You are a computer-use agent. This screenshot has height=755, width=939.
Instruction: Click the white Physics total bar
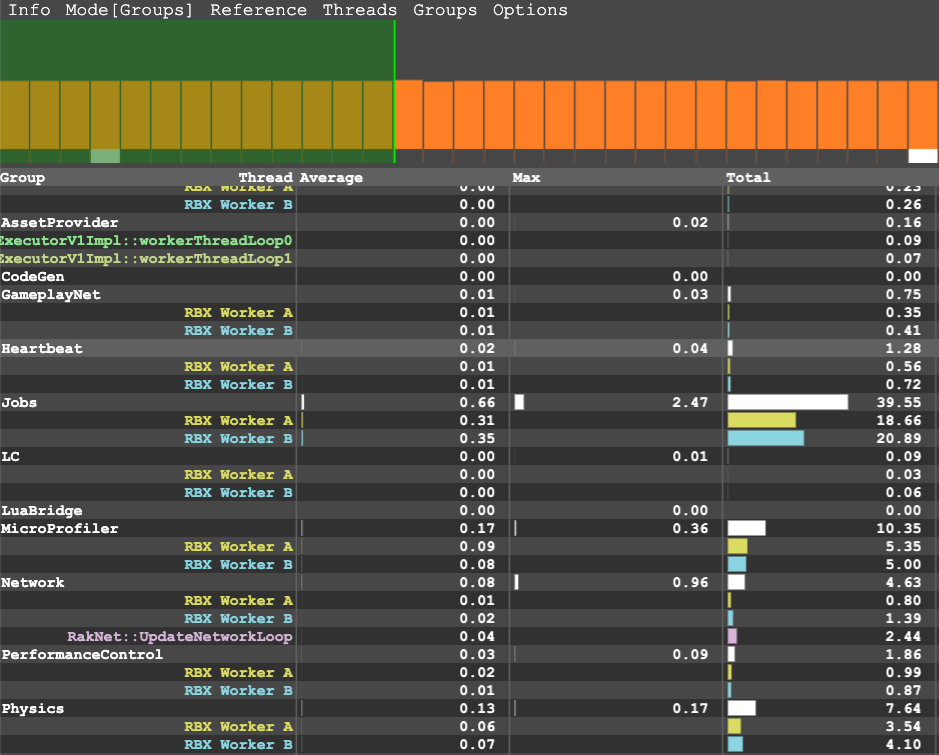point(741,708)
